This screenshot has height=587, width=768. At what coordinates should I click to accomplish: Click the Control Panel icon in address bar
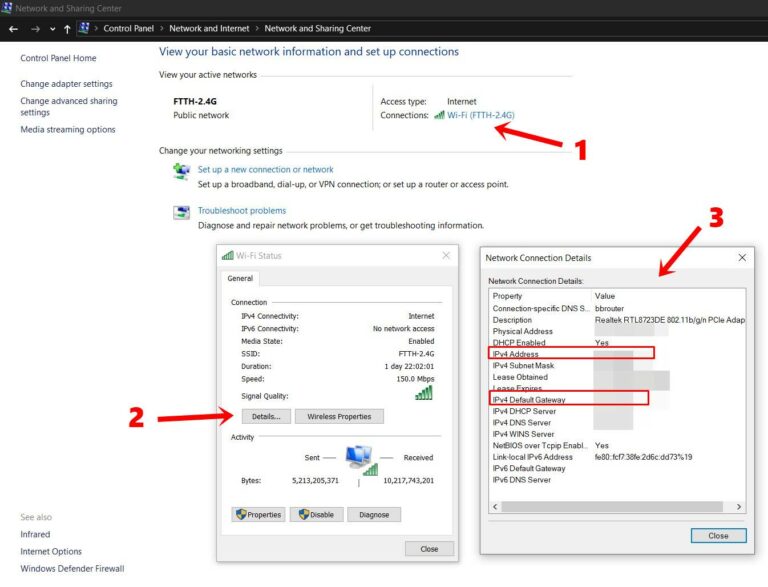pyautogui.click(x=84, y=29)
